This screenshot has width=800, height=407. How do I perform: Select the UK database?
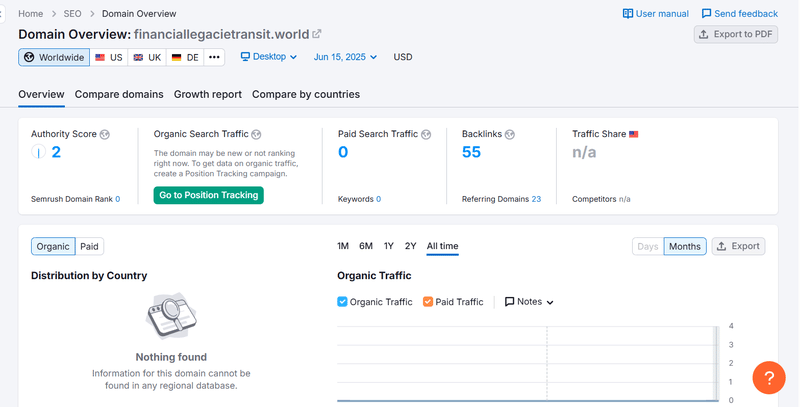point(147,57)
